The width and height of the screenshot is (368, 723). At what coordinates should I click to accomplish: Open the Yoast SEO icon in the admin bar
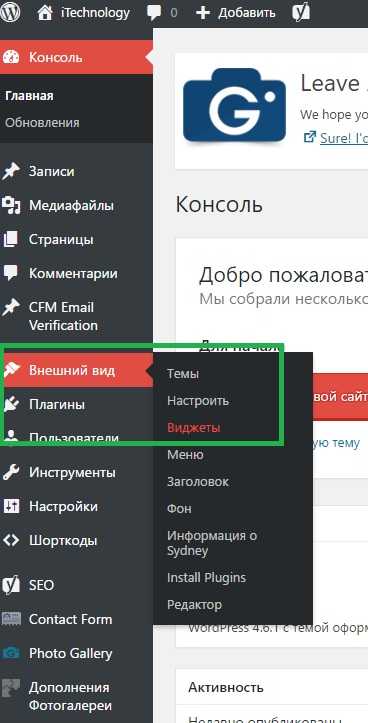[x=301, y=13]
